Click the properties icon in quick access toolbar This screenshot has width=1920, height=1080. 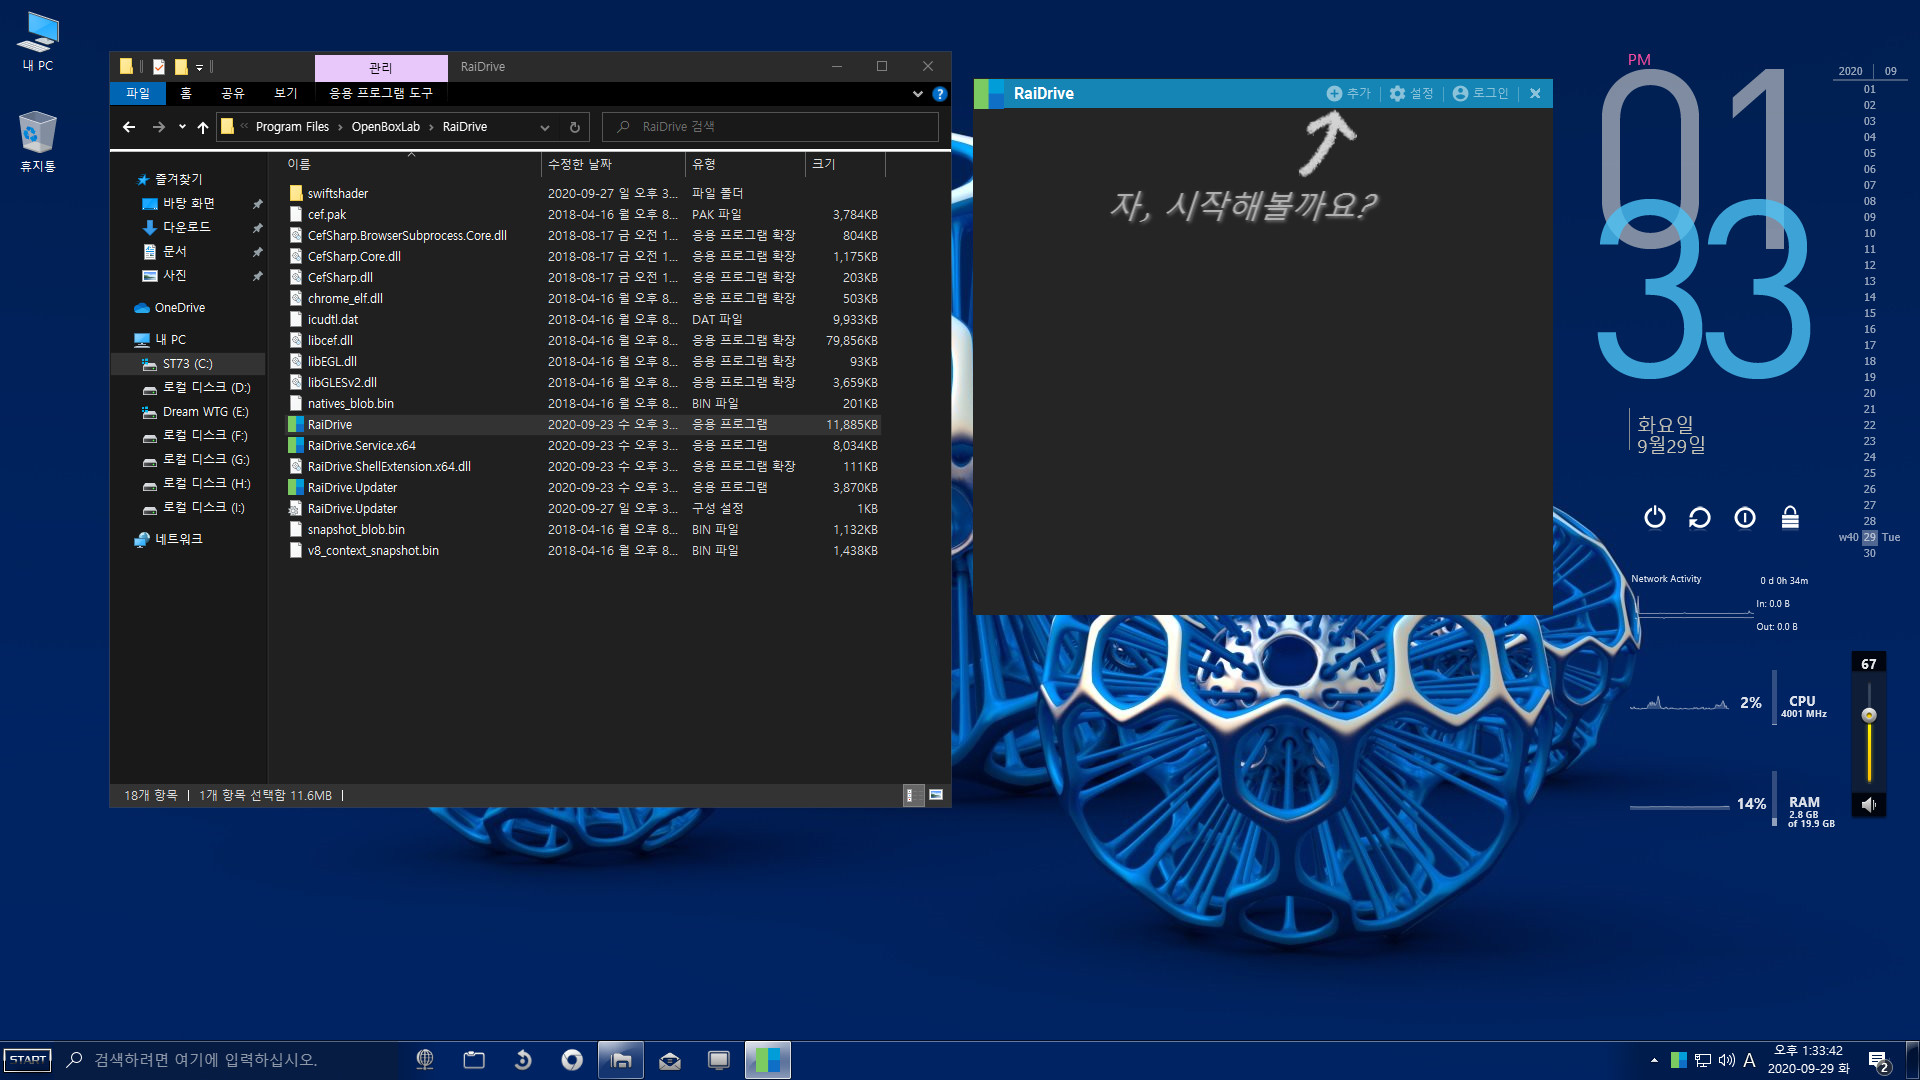[x=158, y=67]
